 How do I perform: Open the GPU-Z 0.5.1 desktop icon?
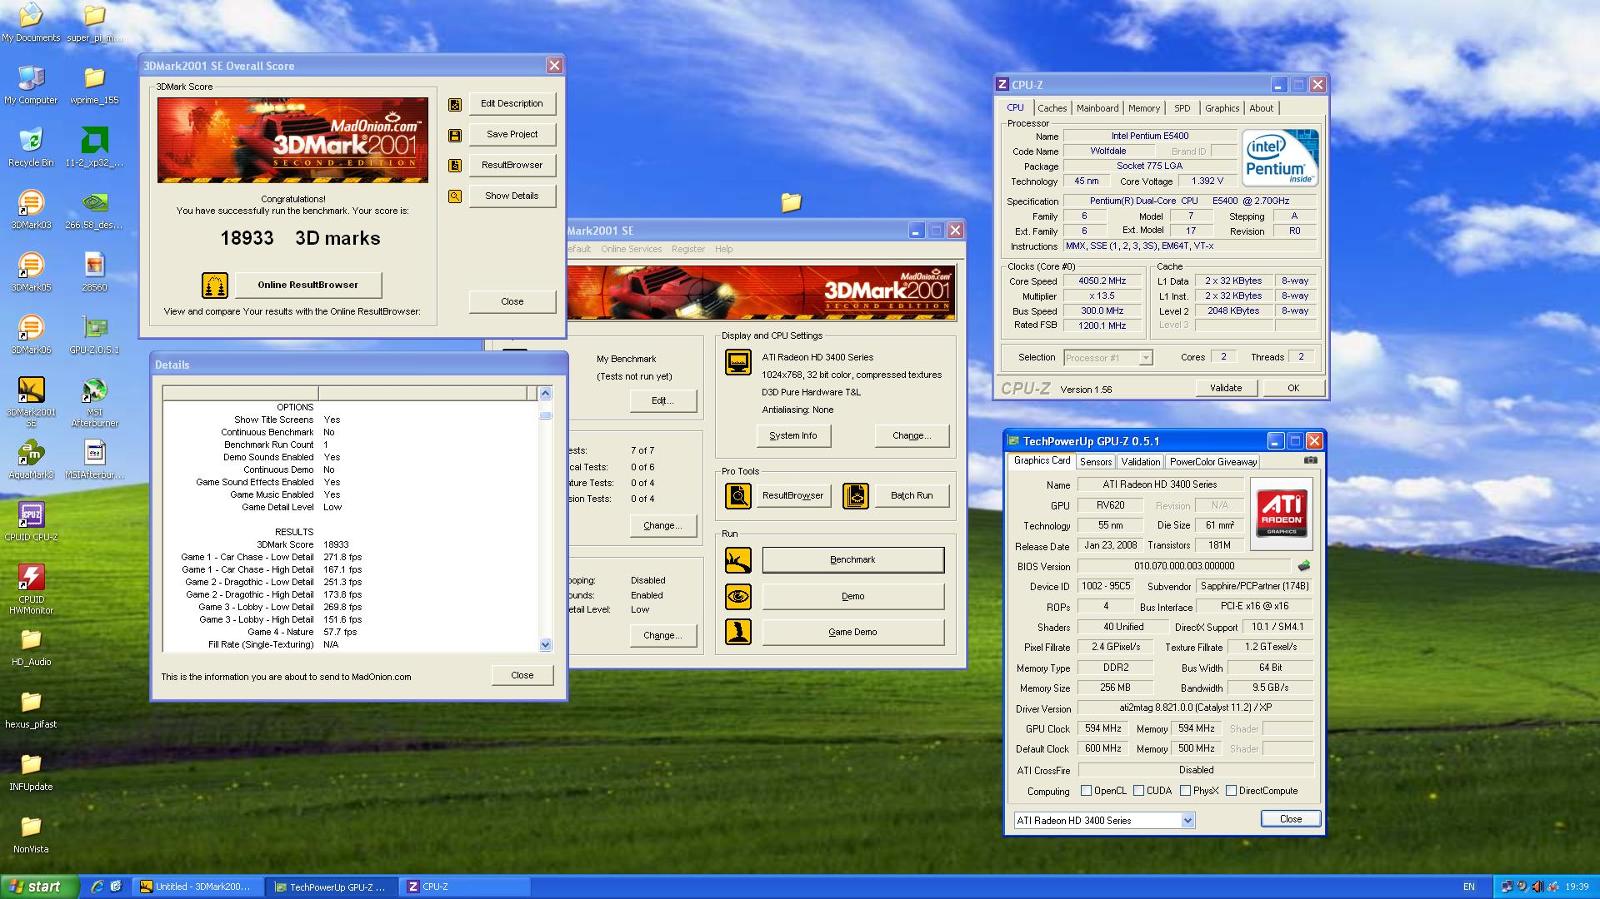coord(95,332)
